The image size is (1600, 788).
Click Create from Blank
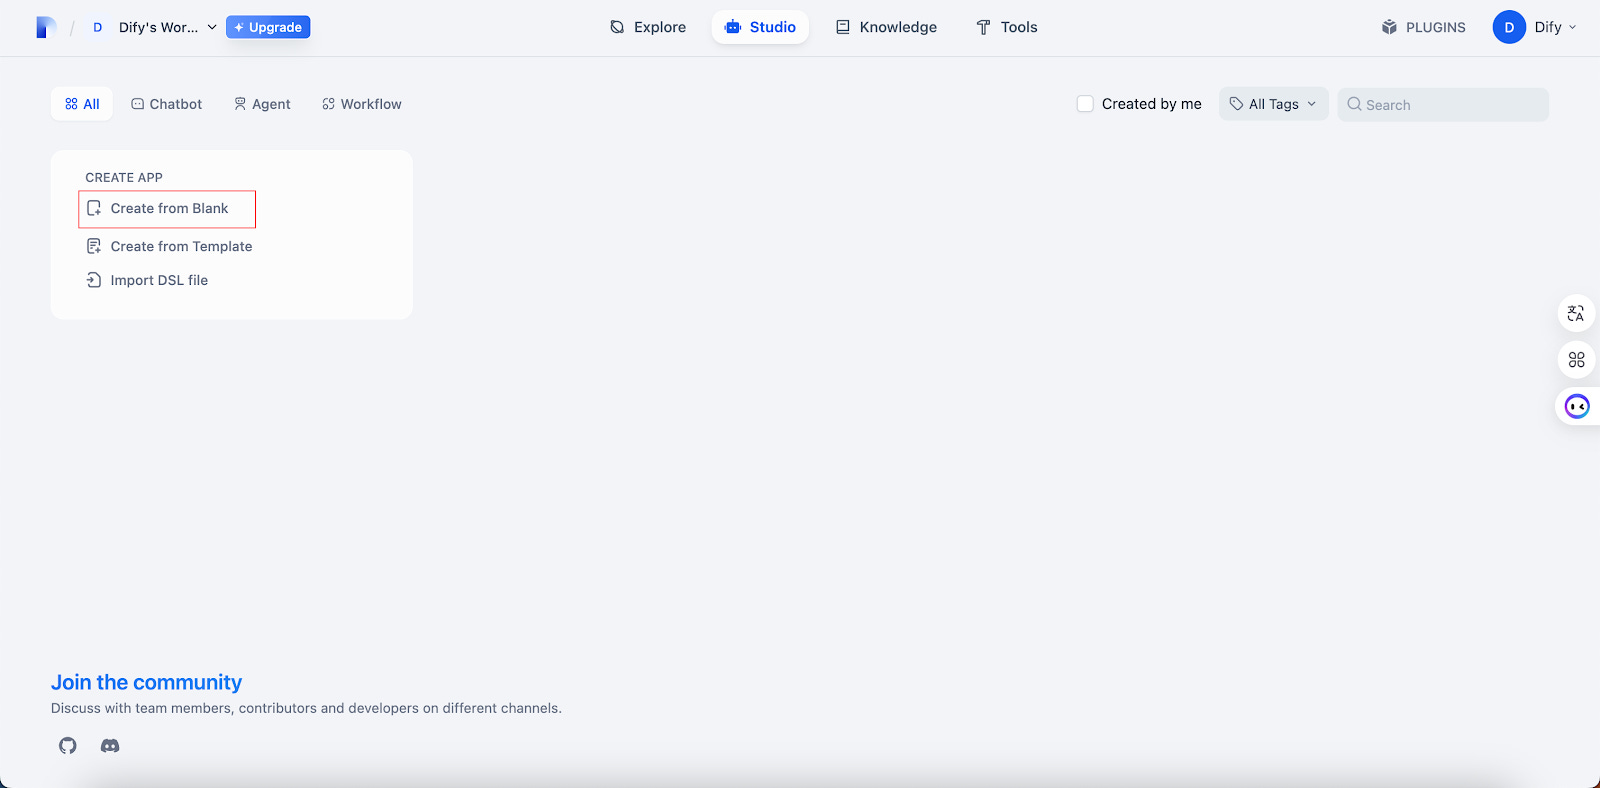click(x=167, y=208)
